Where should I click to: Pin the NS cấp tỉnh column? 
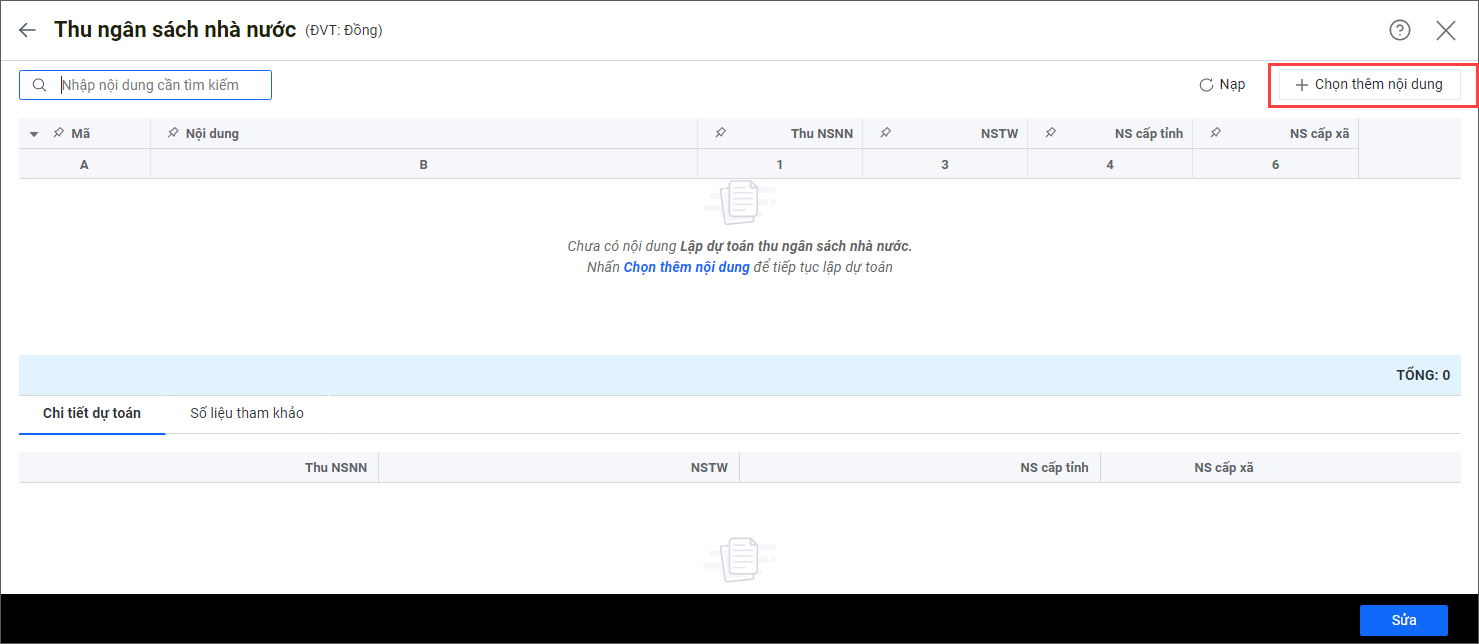(x=1050, y=133)
